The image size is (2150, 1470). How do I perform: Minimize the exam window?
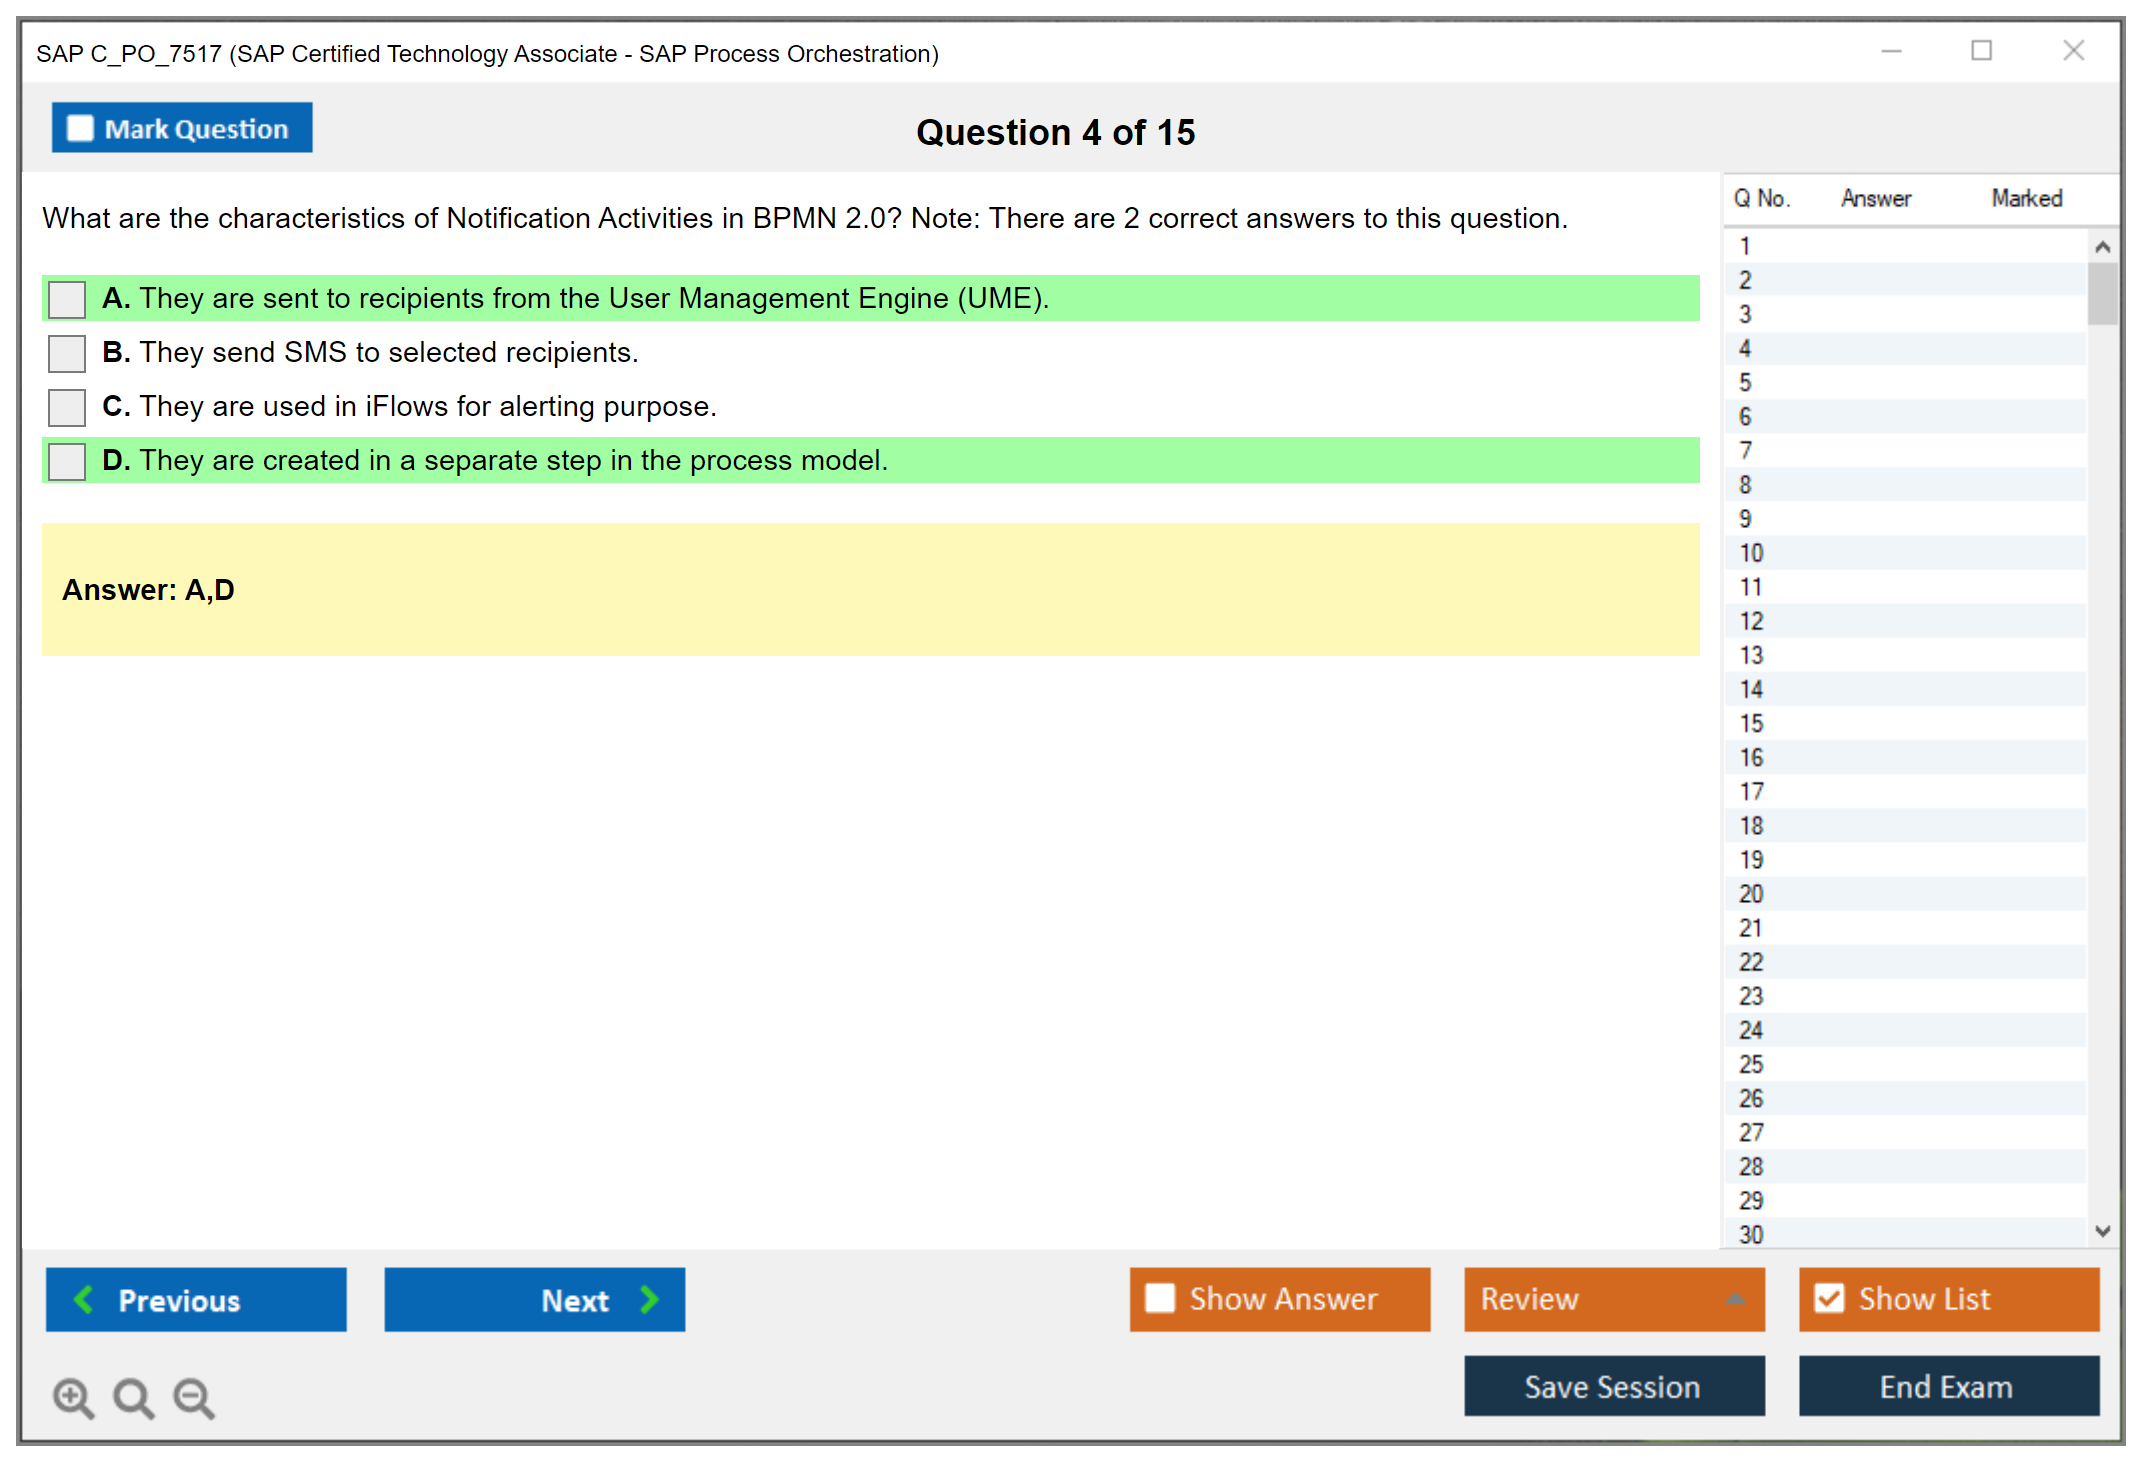[1891, 51]
